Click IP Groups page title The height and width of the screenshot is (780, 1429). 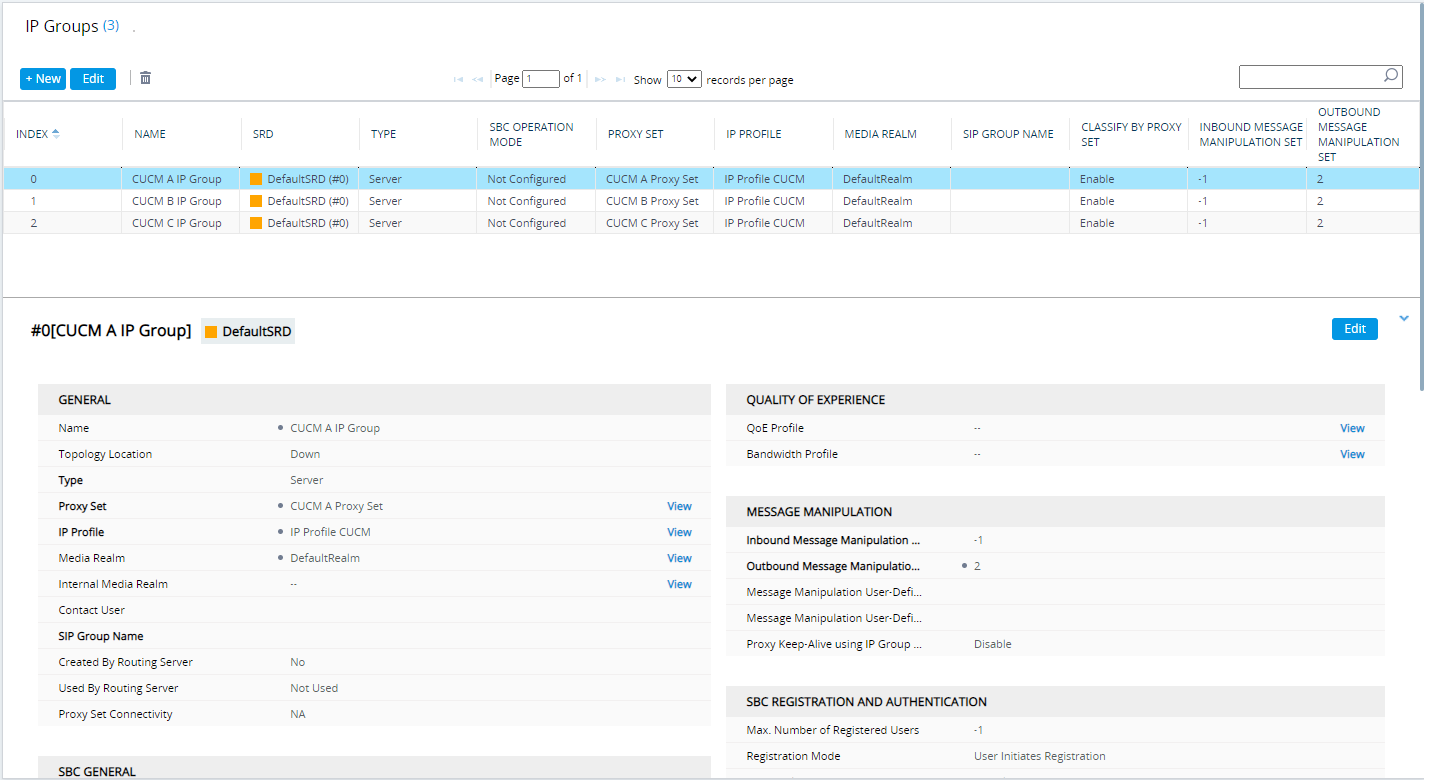pyautogui.click(x=62, y=26)
